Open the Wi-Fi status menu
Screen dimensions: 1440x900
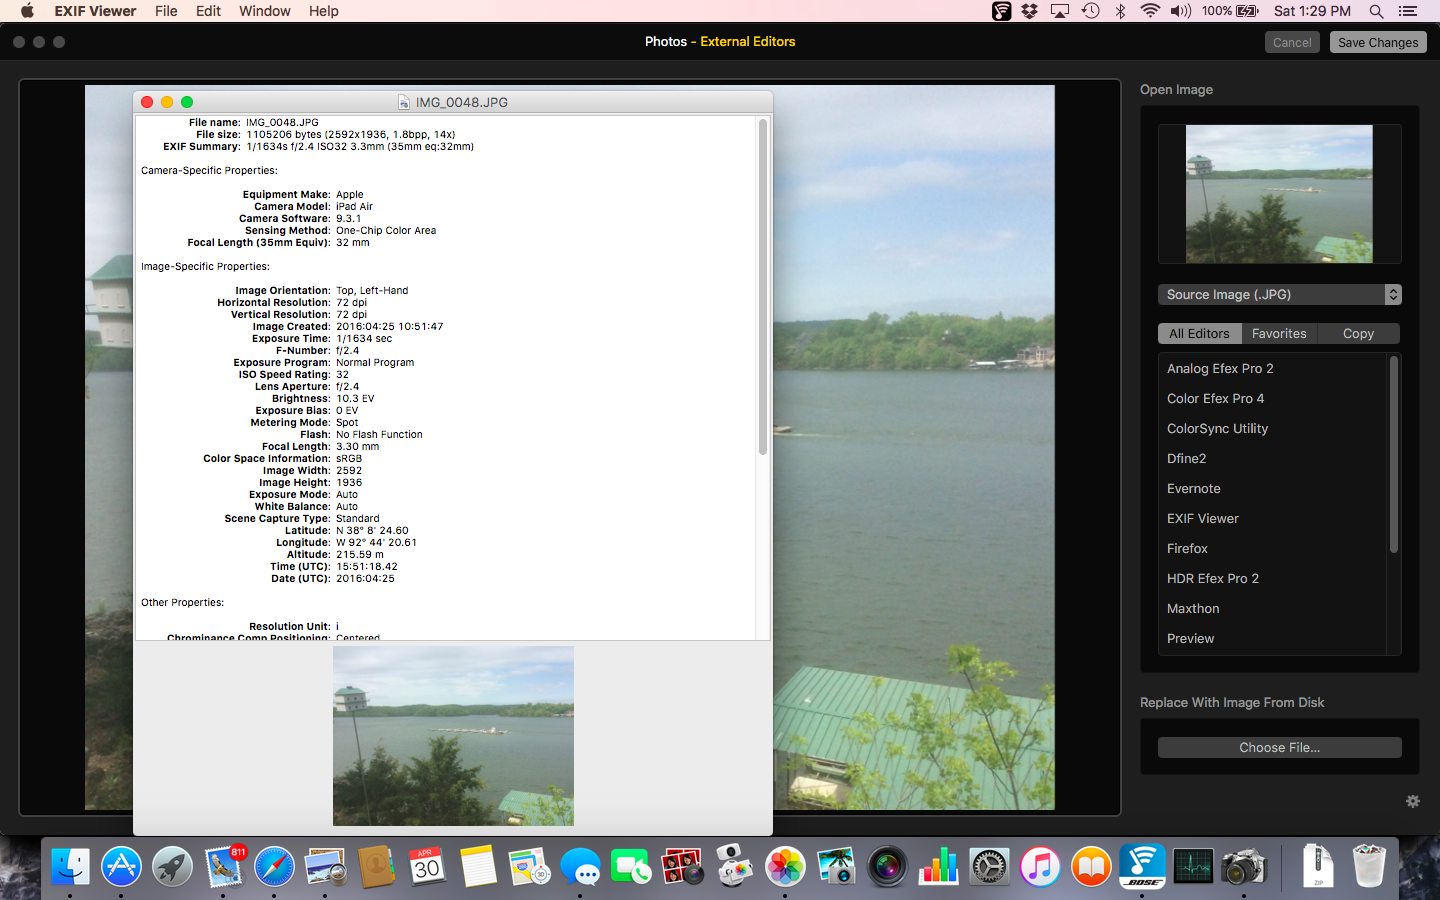(x=1150, y=11)
